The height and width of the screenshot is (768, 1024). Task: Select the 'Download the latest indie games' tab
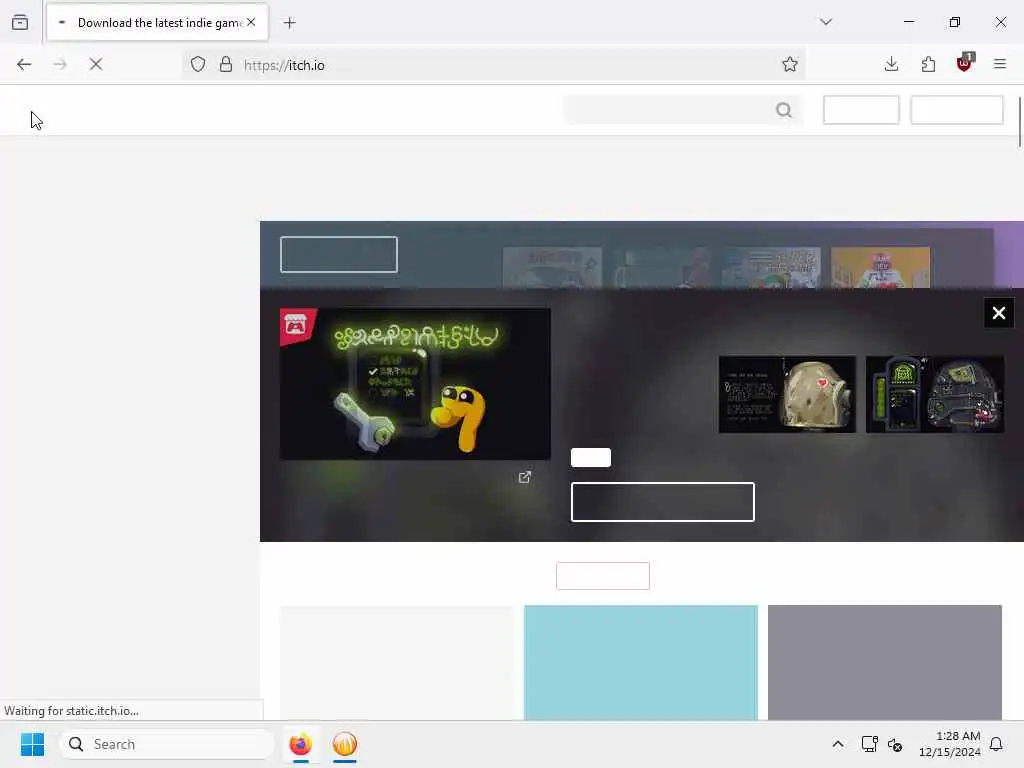tap(157, 23)
